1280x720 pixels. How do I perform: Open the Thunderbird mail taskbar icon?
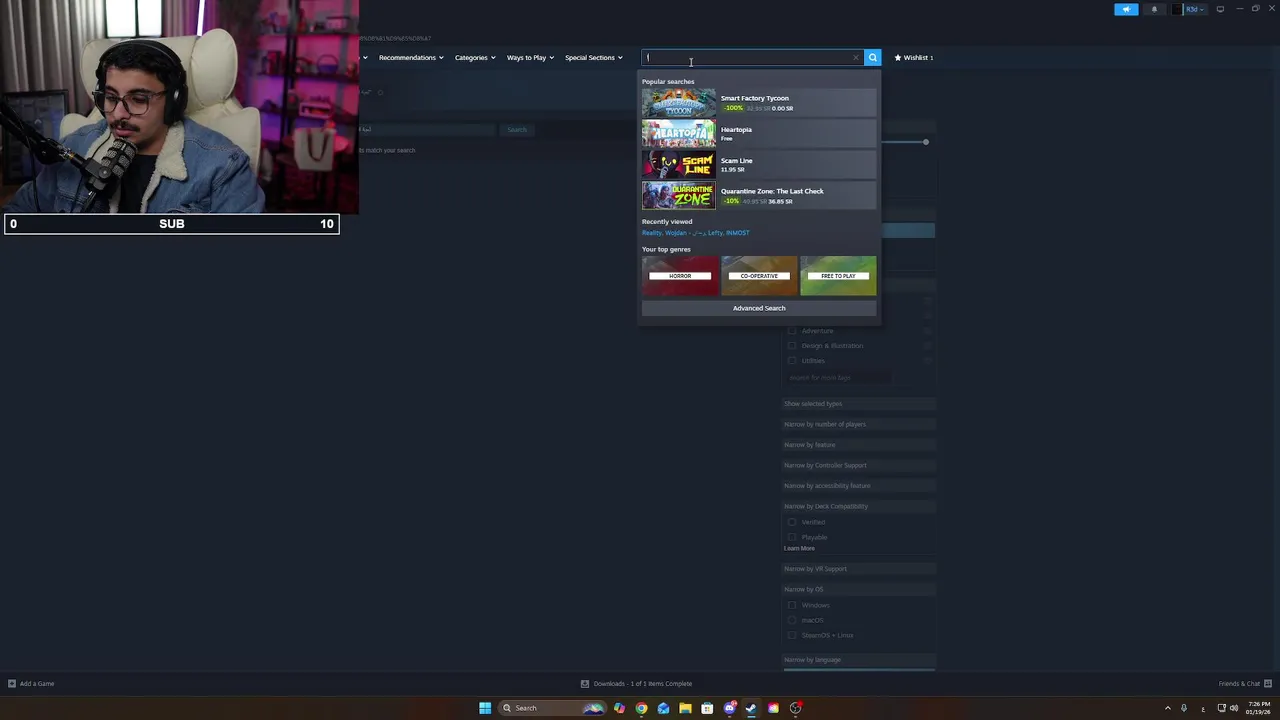click(663, 708)
